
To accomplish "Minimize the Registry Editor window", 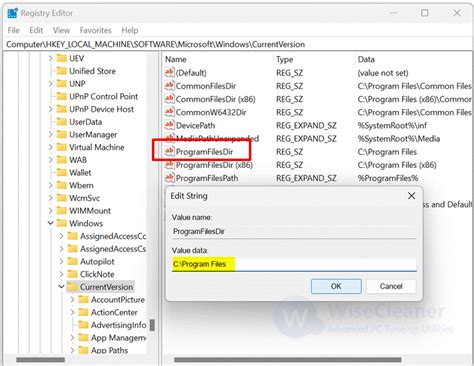I will click(x=394, y=13).
